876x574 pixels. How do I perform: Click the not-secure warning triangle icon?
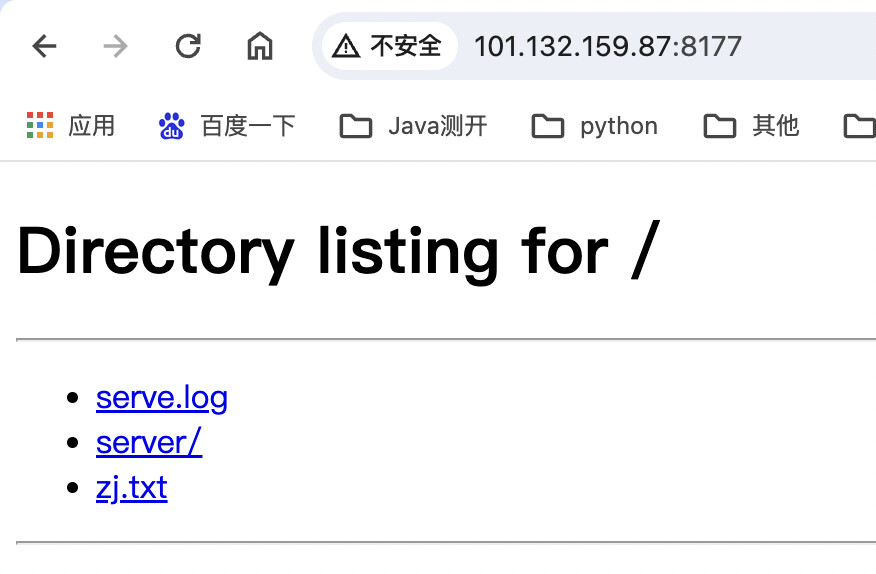click(346, 46)
